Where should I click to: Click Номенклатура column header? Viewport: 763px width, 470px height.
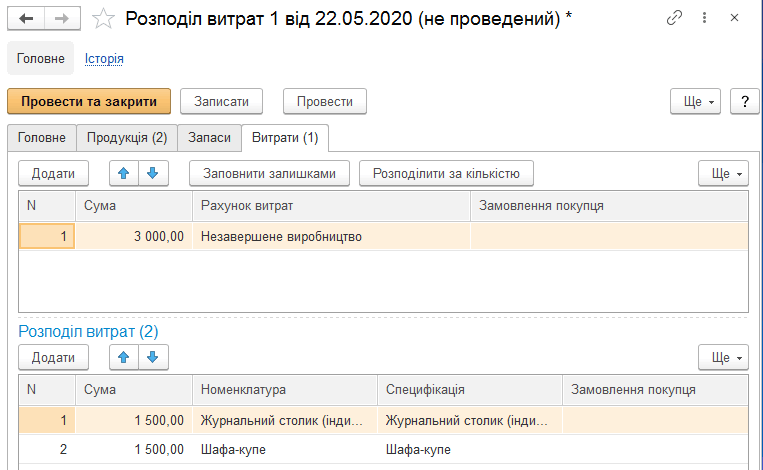tap(285, 390)
